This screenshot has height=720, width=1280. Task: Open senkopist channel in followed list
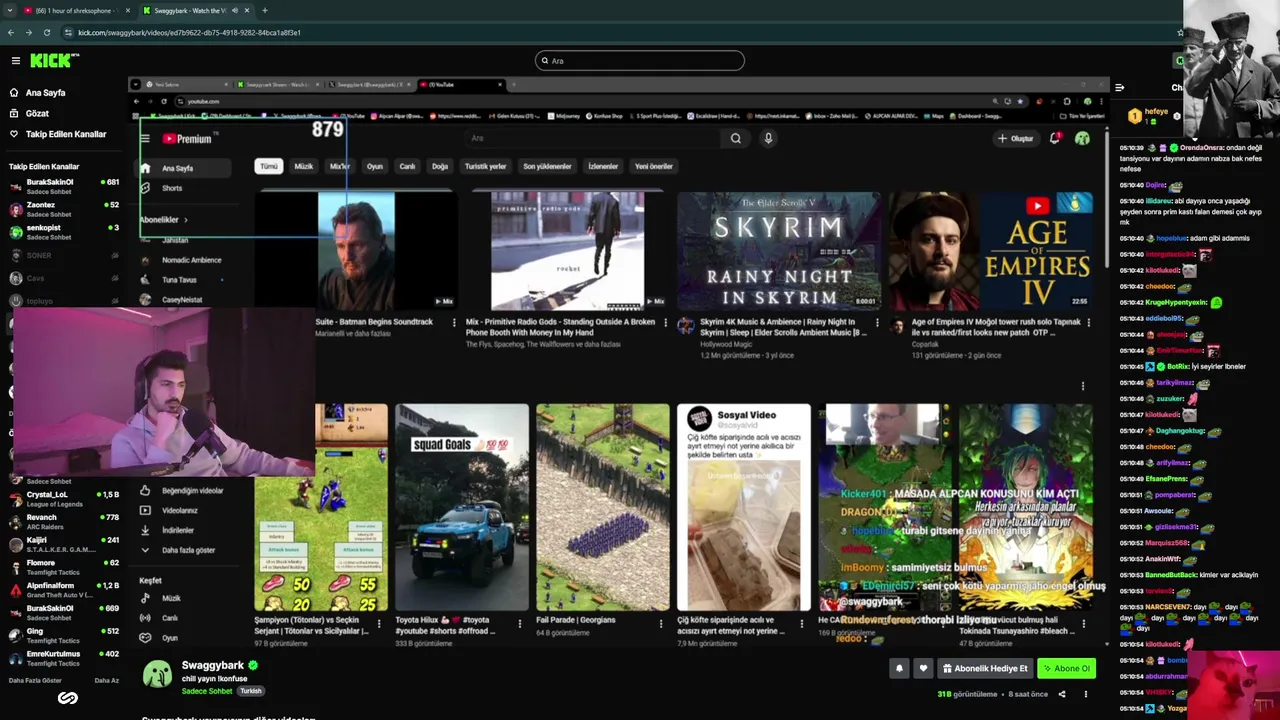(62, 232)
